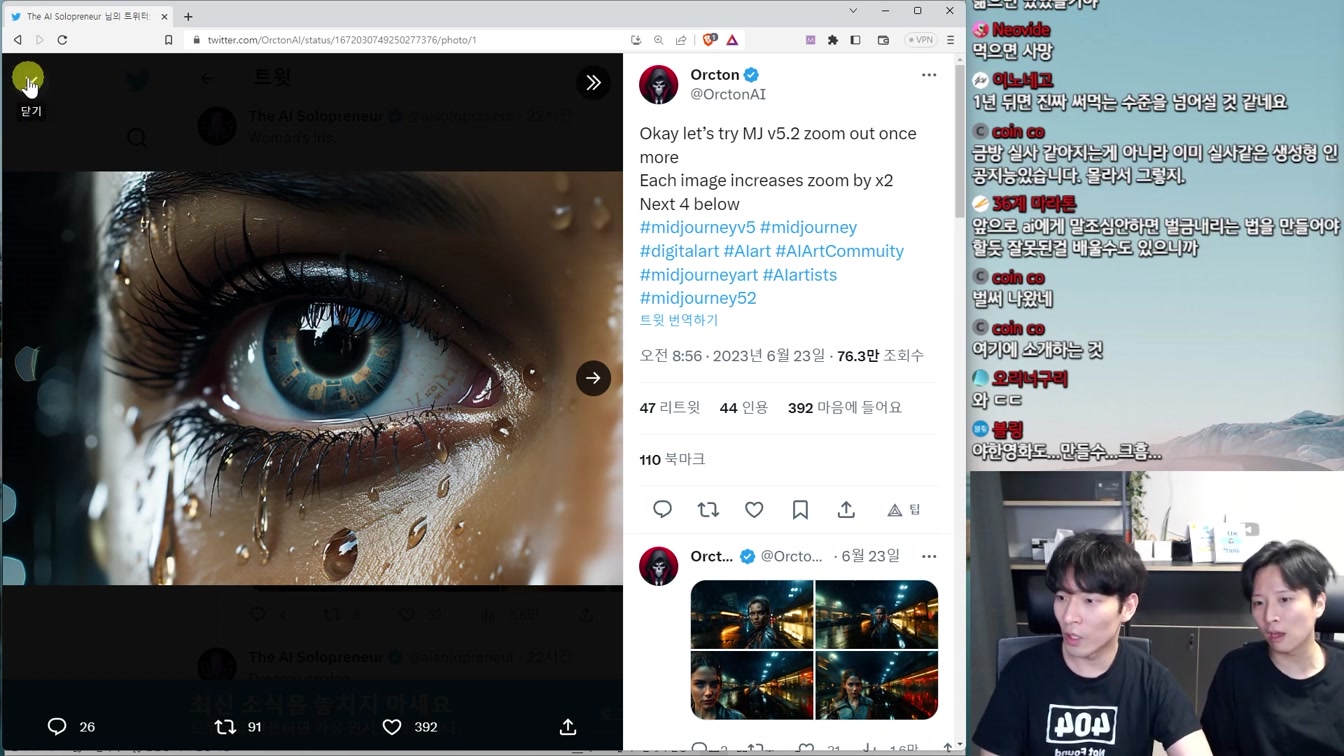Click the zoom magnifier icon in address bar
The width and height of the screenshot is (1344, 756).
659,40
